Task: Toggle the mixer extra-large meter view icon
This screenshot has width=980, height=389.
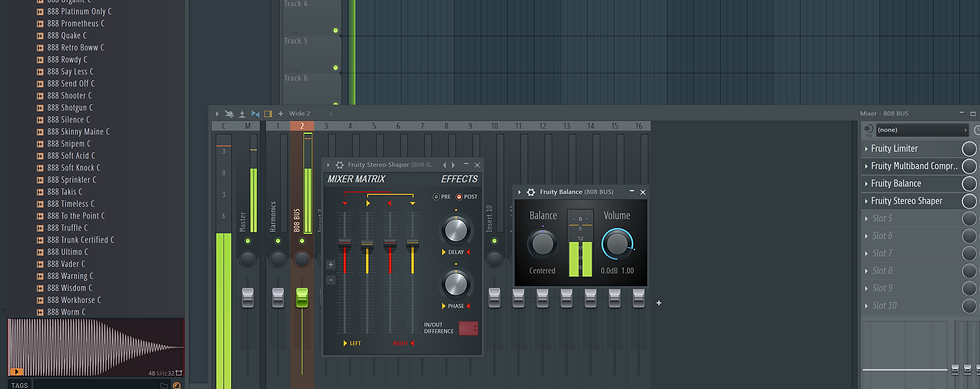Action: click(x=268, y=114)
